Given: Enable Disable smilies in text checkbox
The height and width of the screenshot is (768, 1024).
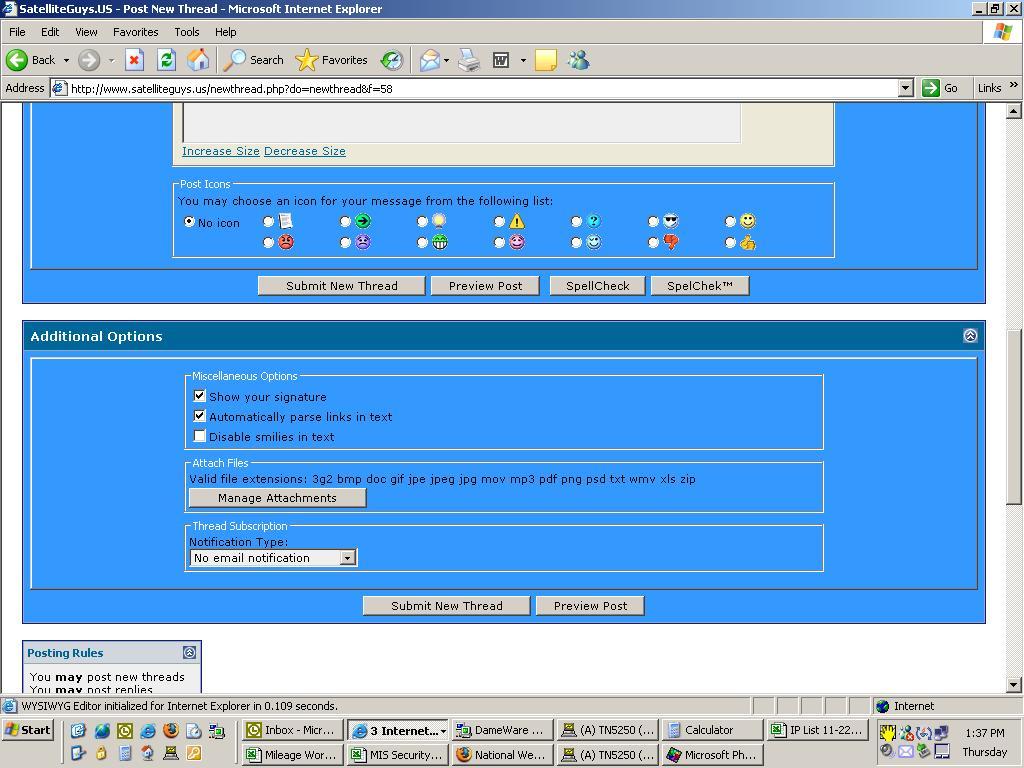Looking at the screenshot, I should point(200,436).
